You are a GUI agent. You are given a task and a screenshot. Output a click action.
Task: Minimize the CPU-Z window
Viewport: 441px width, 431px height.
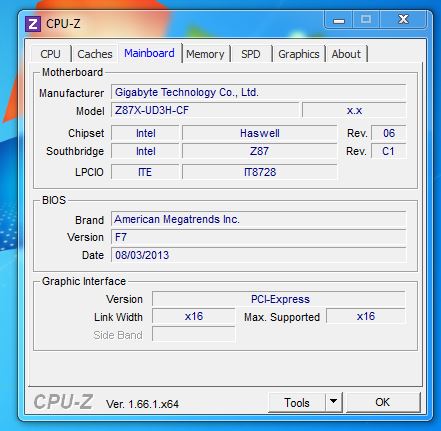click(x=339, y=20)
